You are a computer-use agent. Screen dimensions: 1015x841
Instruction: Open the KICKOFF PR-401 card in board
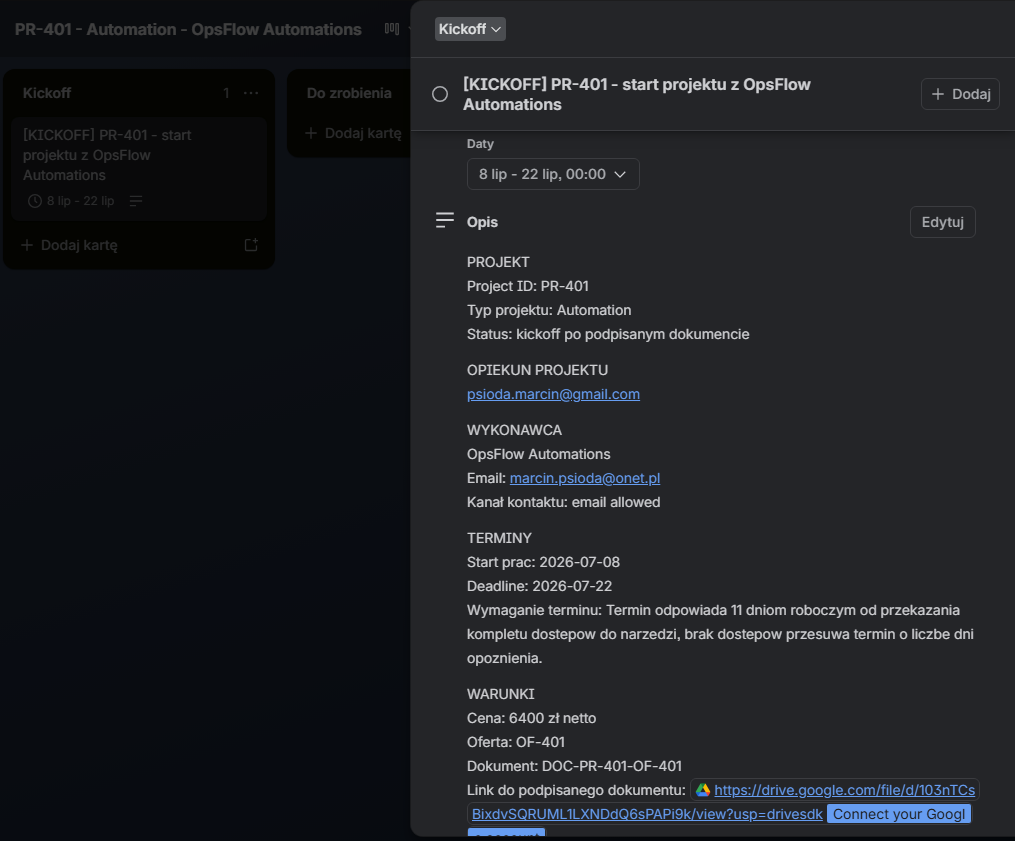point(139,168)
